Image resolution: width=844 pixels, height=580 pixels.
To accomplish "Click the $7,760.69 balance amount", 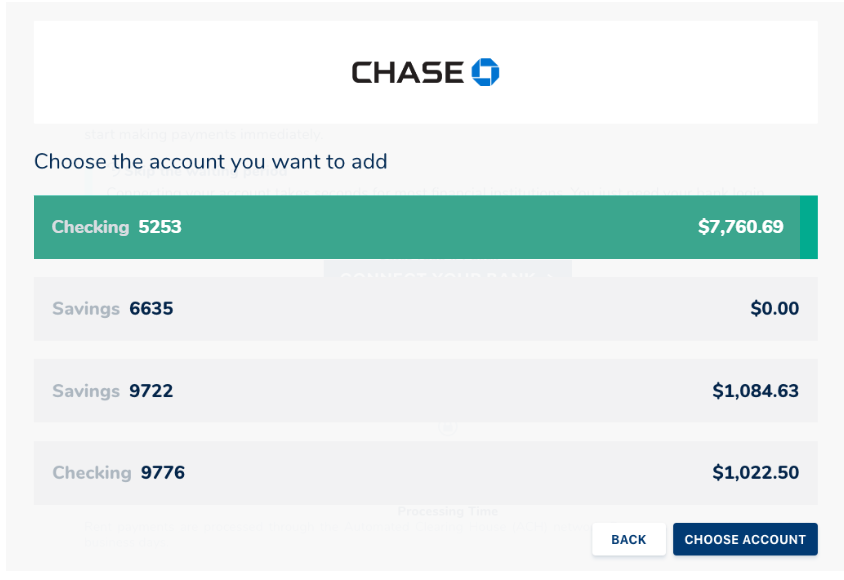I will [x=741, y=227].
